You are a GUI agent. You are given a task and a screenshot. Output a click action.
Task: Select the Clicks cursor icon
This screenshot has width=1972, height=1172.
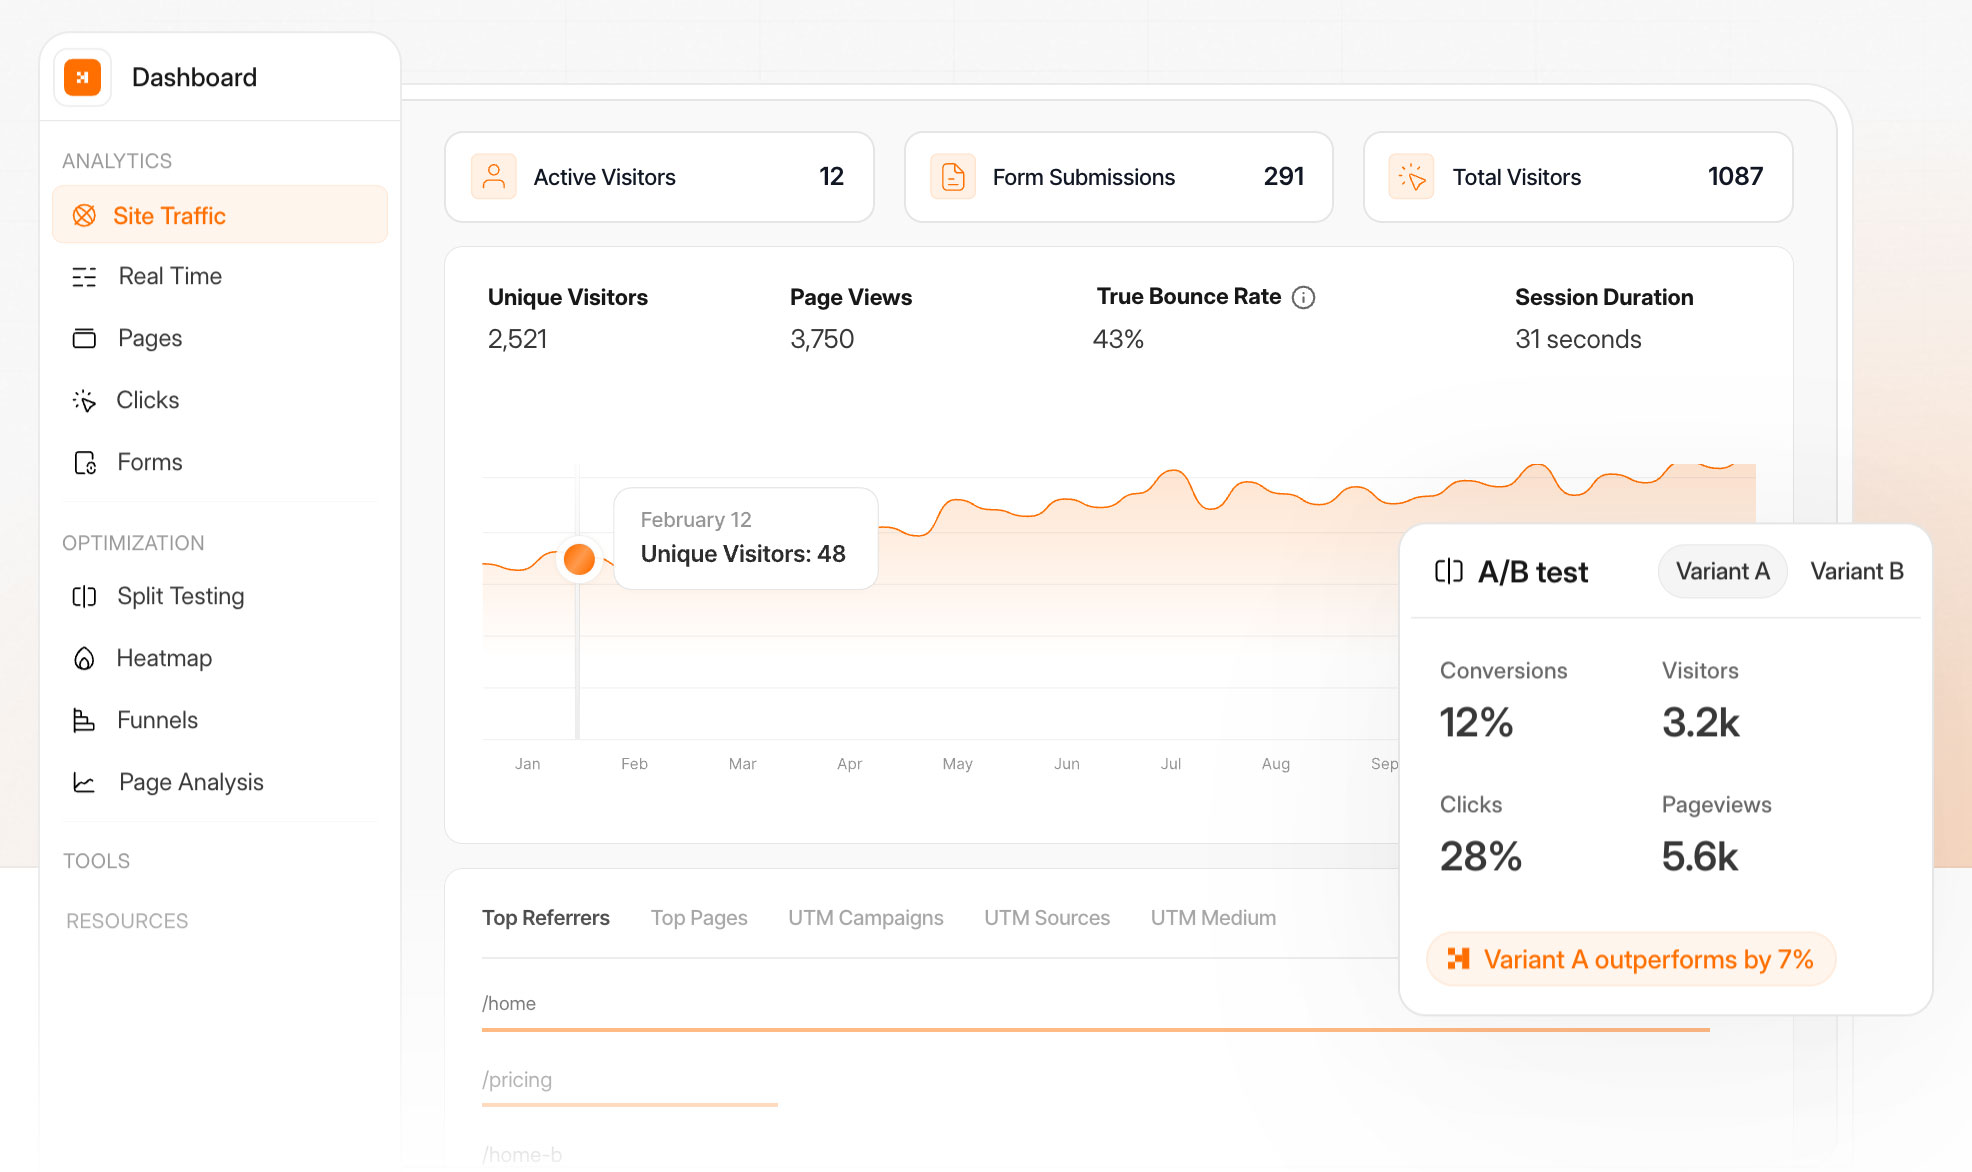pos(84,401)
